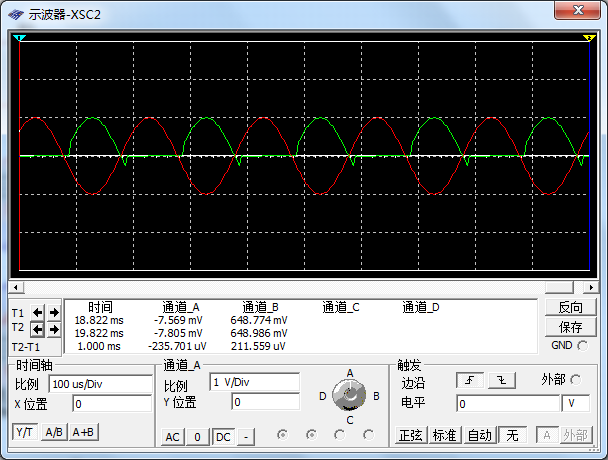This screenshot has width=608, height=460.
Task: Move cursor T2 right with arrow
Action: coord(54,330)
